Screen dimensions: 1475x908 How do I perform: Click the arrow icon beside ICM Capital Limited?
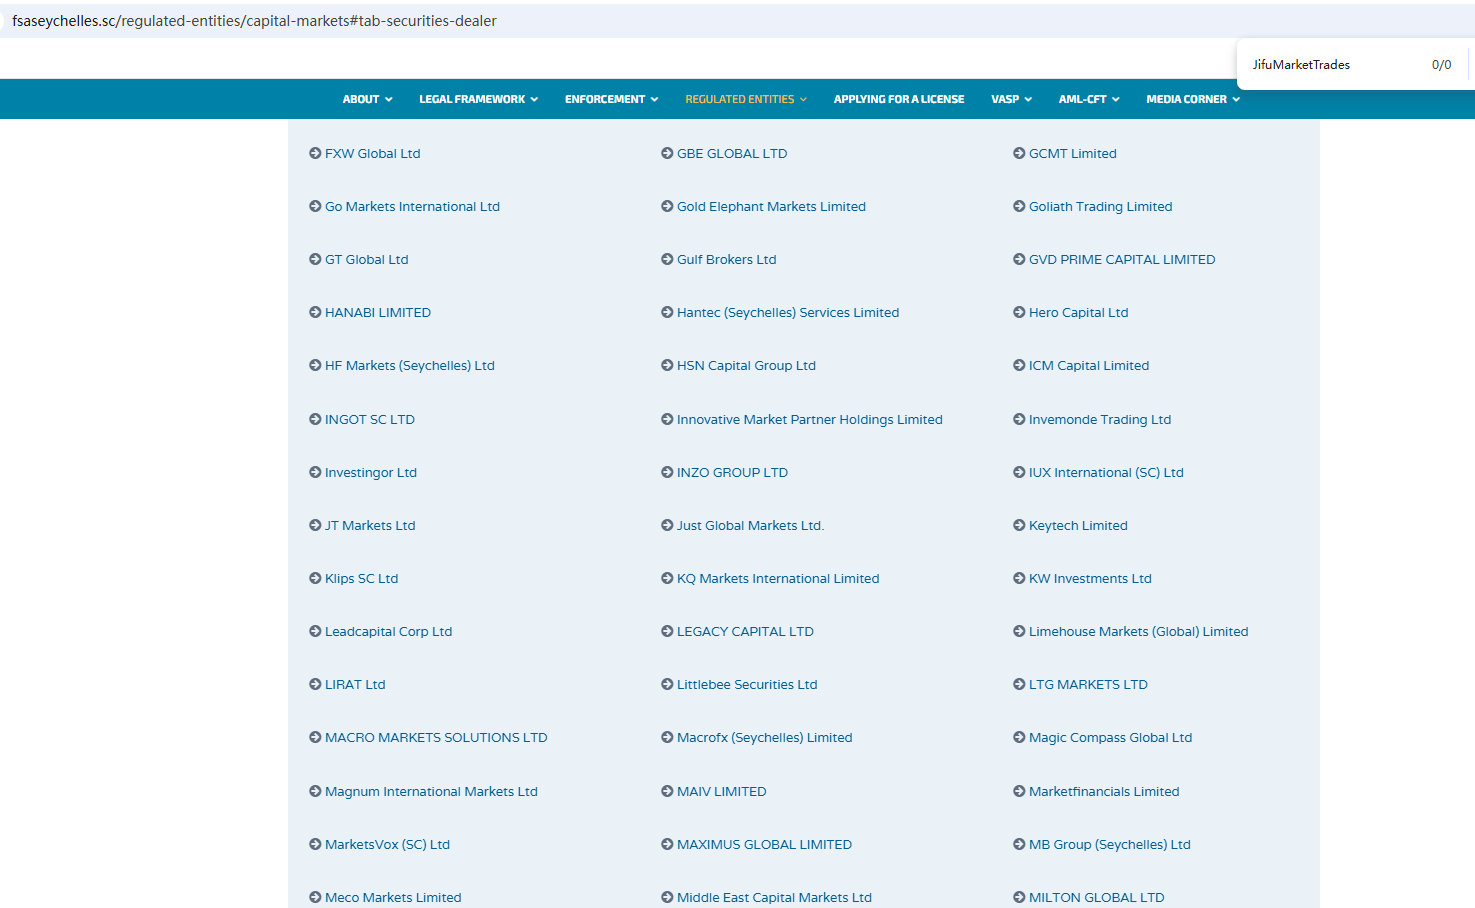pos(1019,365)
